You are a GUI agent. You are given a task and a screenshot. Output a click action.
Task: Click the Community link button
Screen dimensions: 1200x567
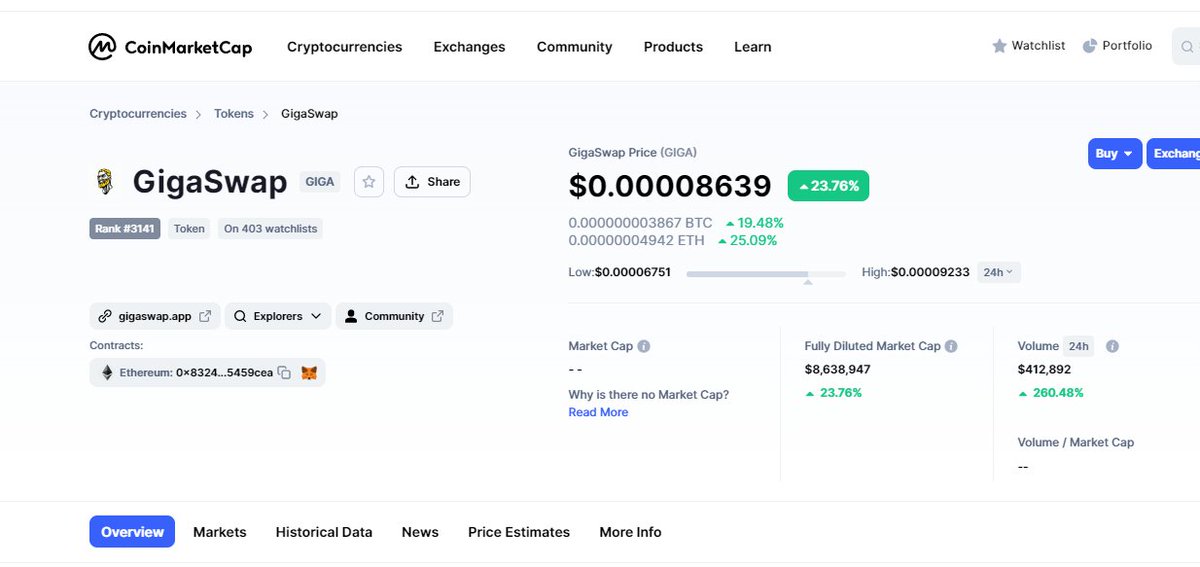394,316
